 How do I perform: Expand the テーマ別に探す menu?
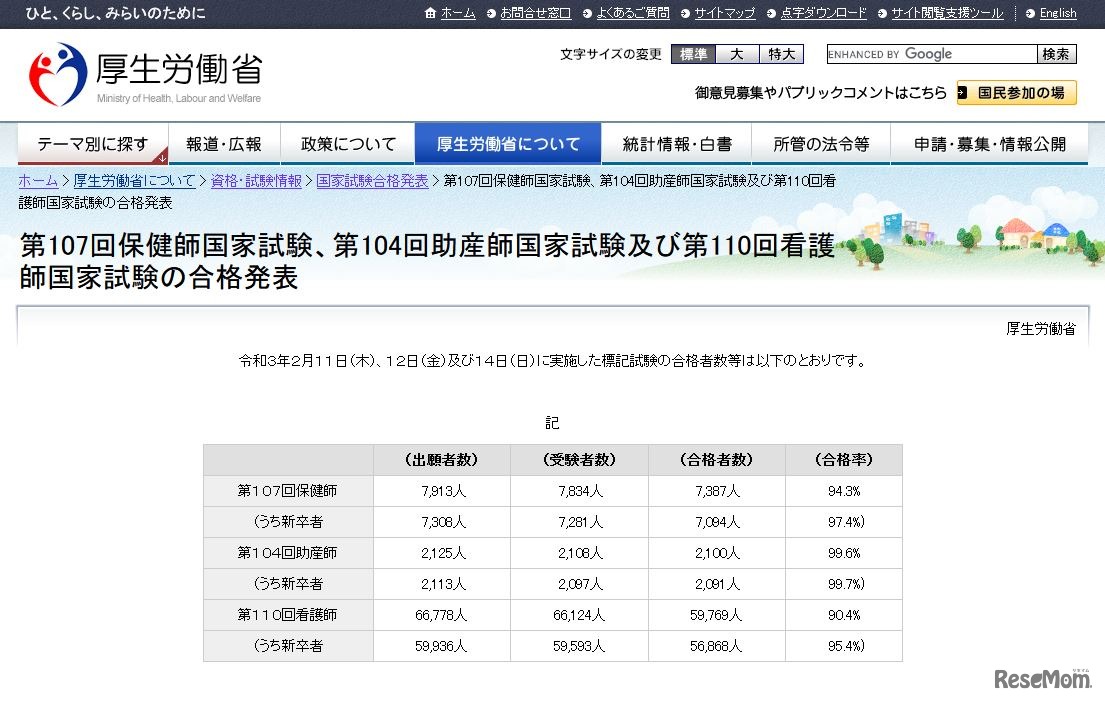[92, 144]
